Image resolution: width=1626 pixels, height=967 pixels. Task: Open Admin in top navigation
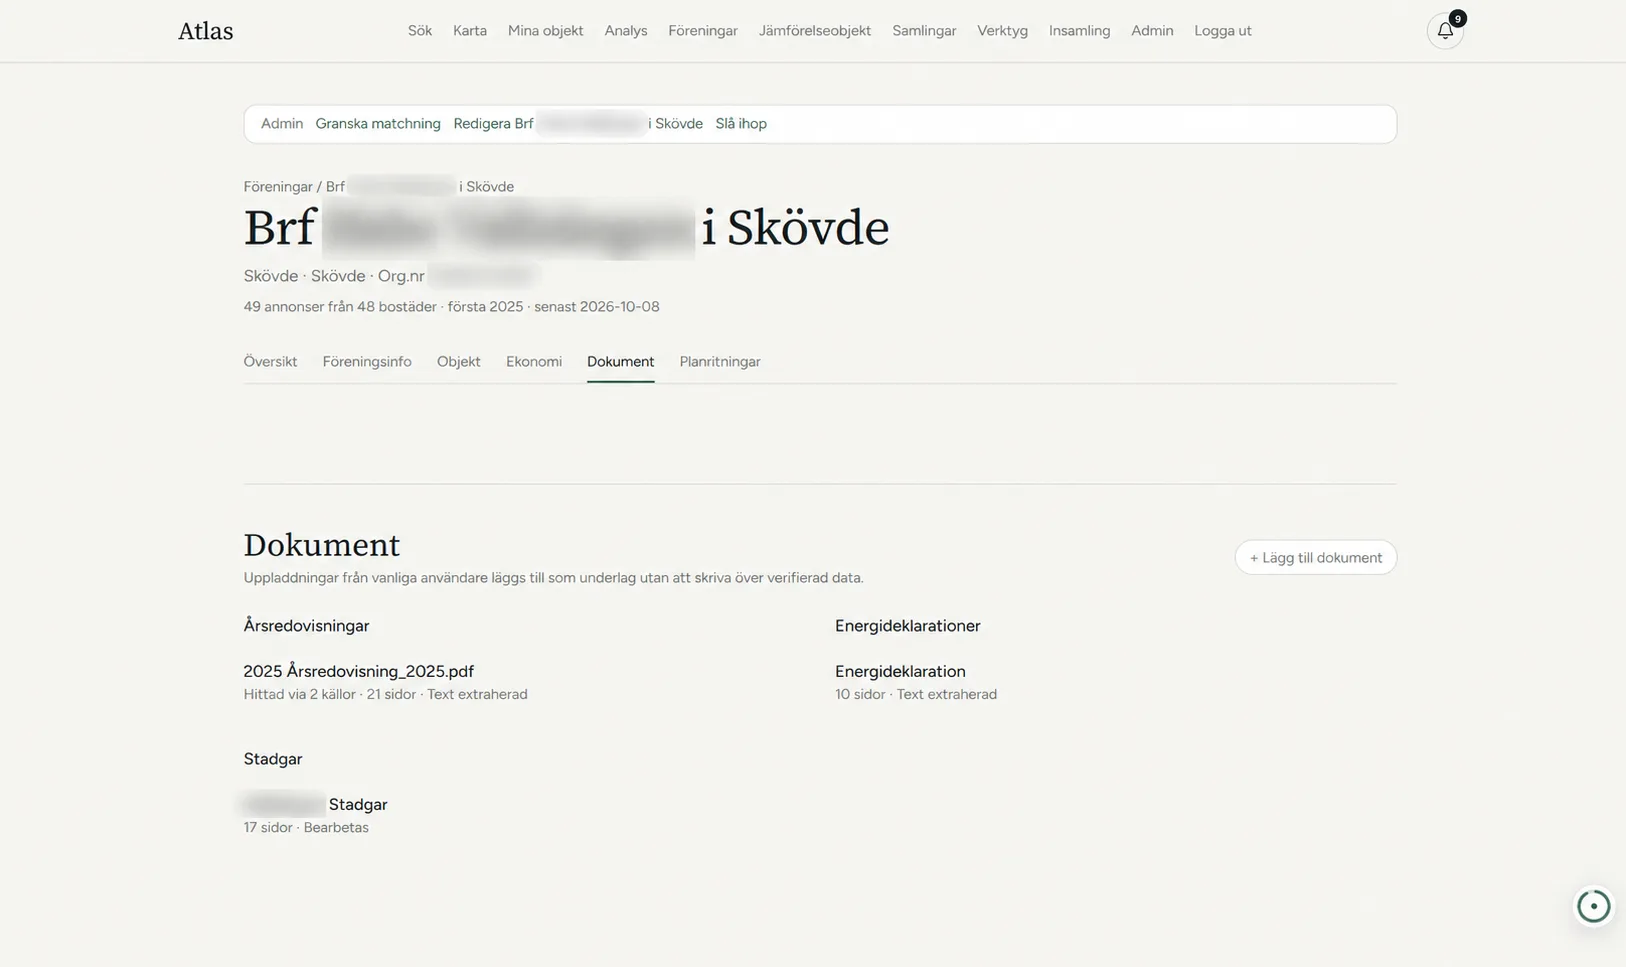point(1152,31)
